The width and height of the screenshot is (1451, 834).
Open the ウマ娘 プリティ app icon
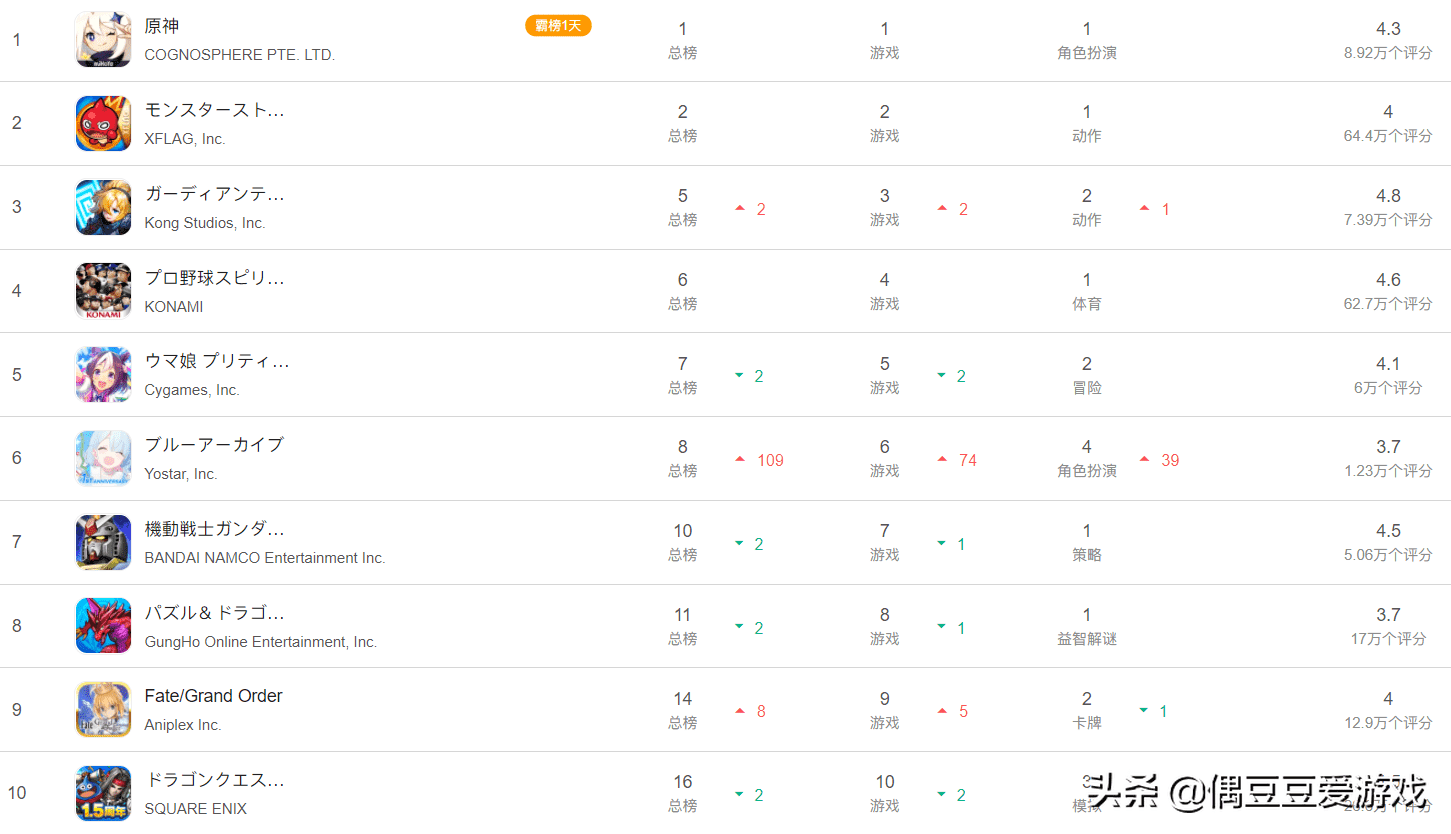coord(103,375)
